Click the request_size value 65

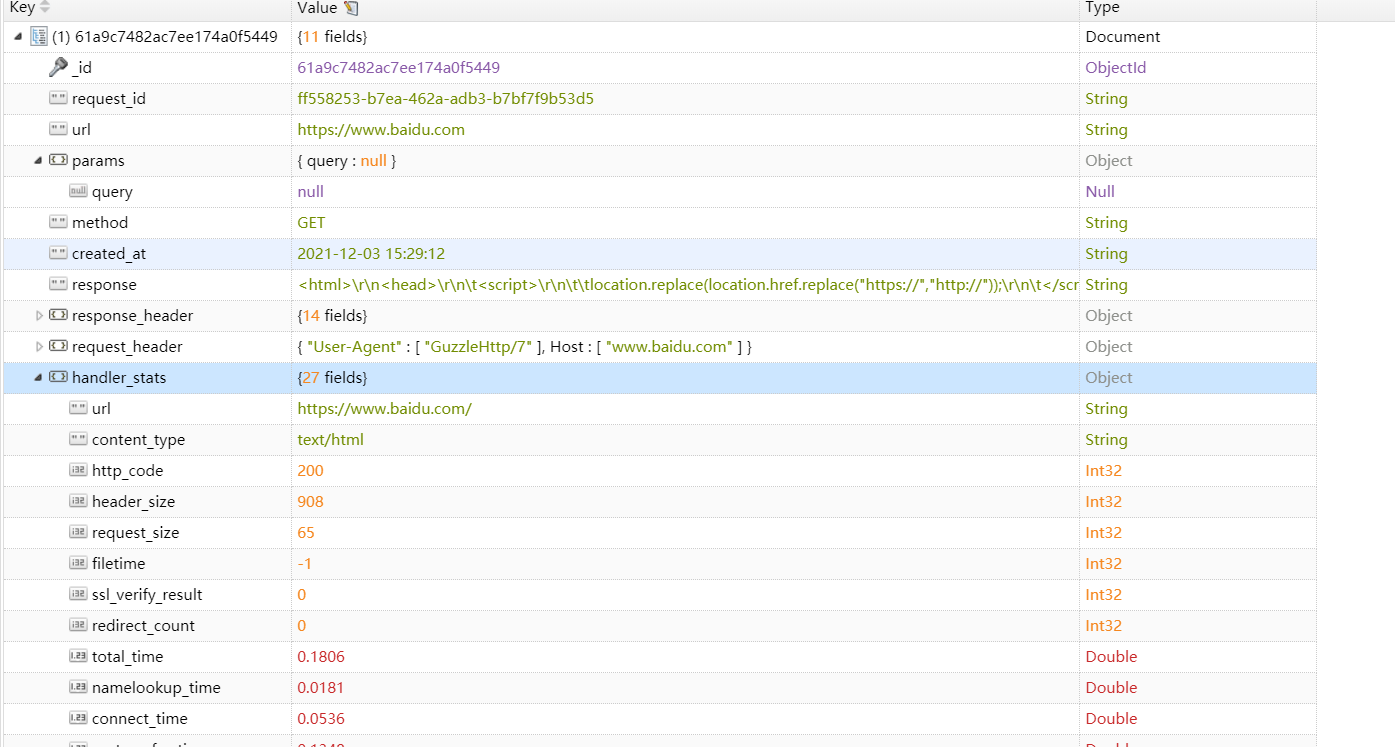tap(306, 533)
